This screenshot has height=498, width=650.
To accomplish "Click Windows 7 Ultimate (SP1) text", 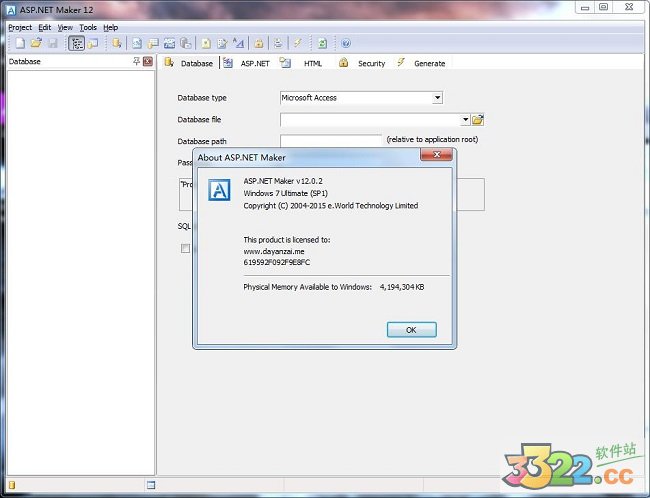I will pyautogui.click(x=286, y=193).
